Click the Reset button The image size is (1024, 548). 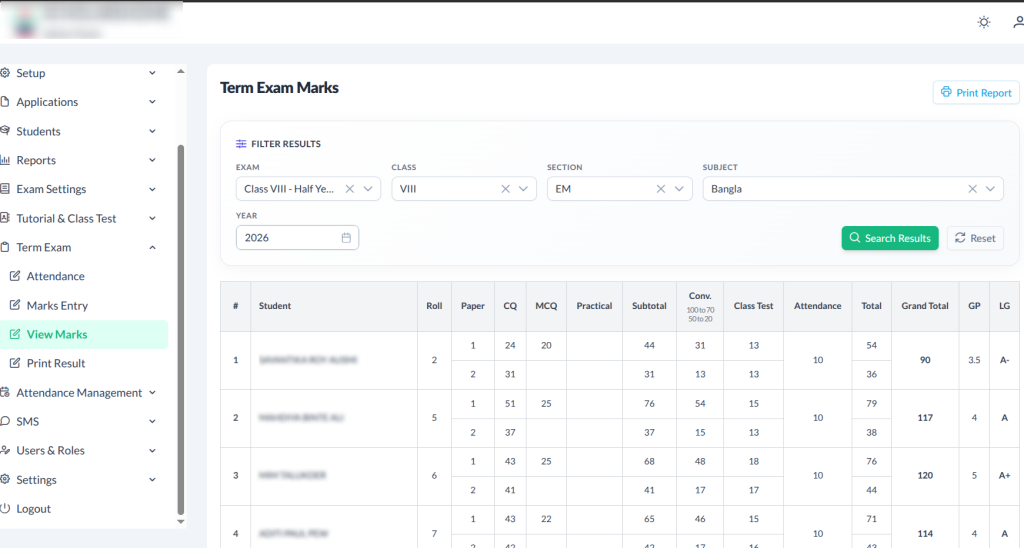975,238
